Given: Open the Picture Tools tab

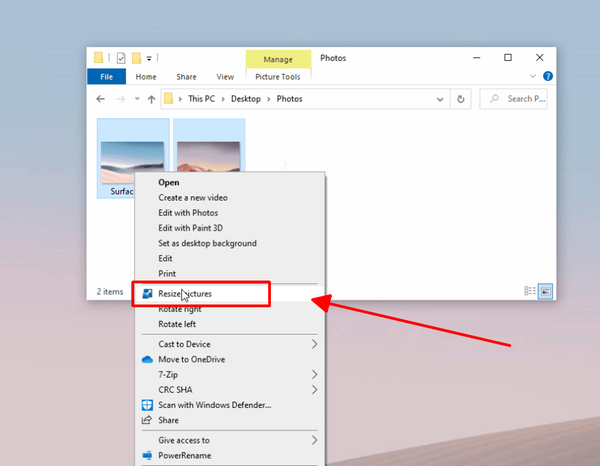Looking at the screenshot, I should [278, 77].
